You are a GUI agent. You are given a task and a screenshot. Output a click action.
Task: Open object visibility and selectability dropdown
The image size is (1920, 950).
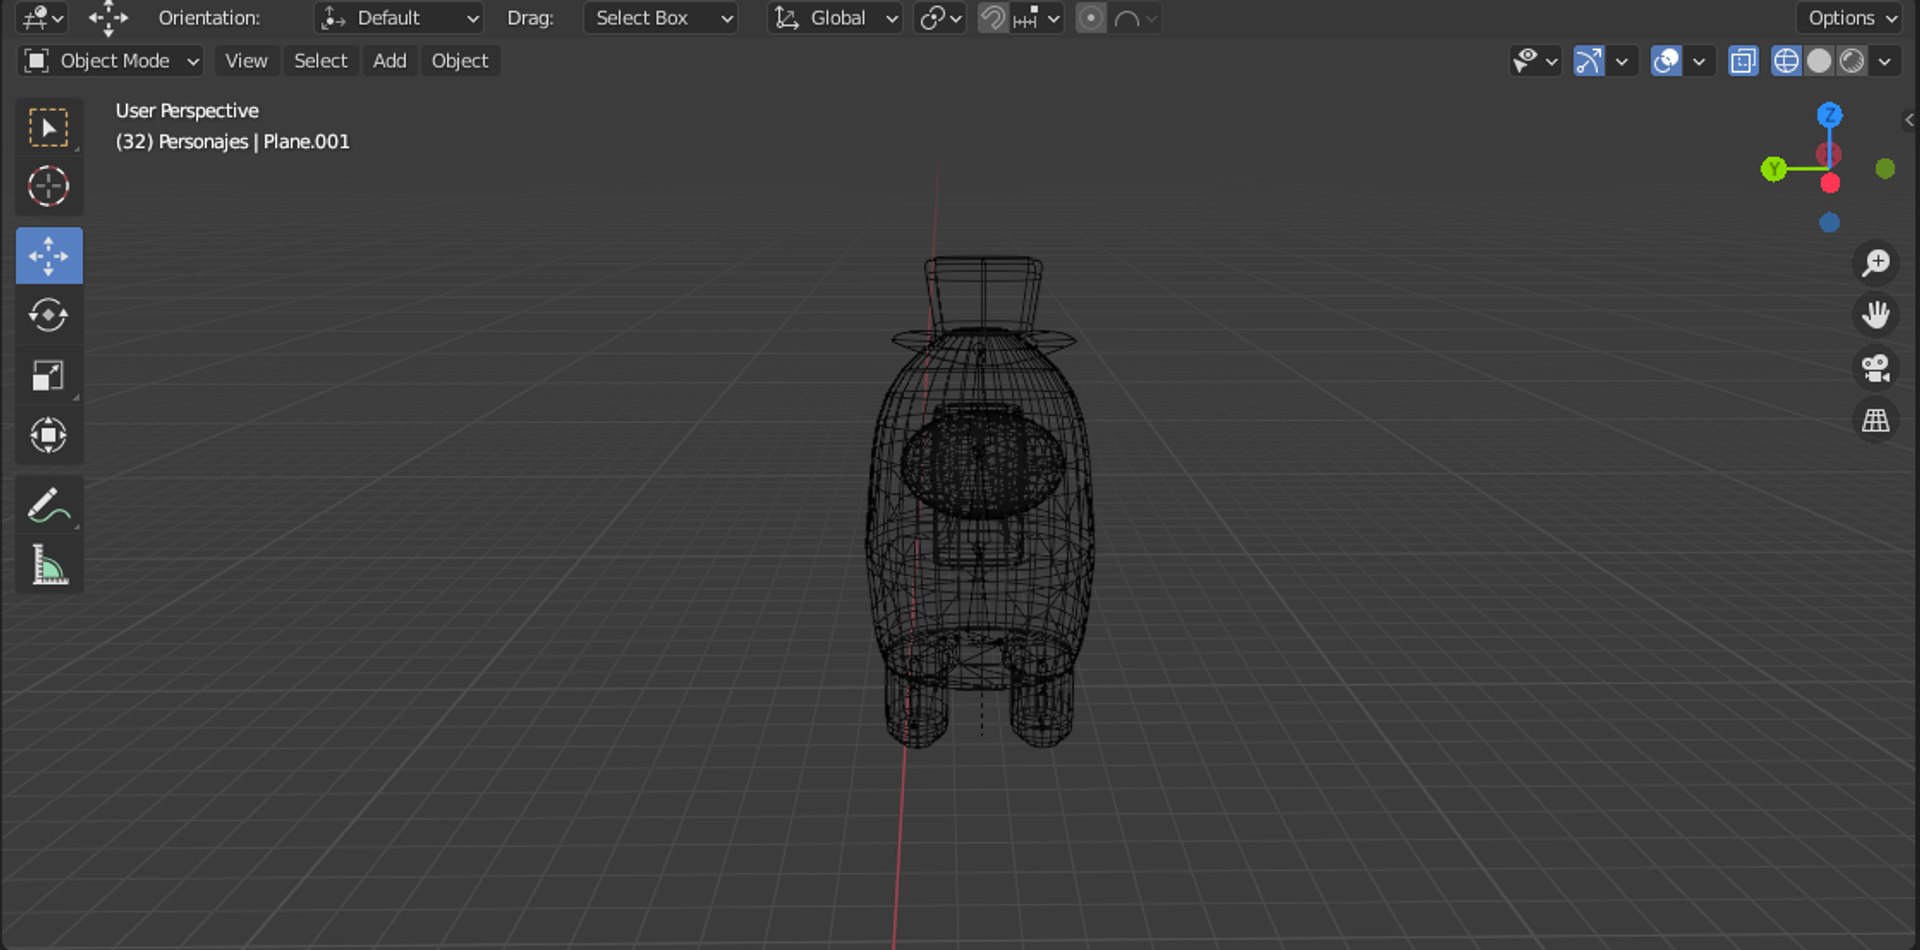point(1535,61)
